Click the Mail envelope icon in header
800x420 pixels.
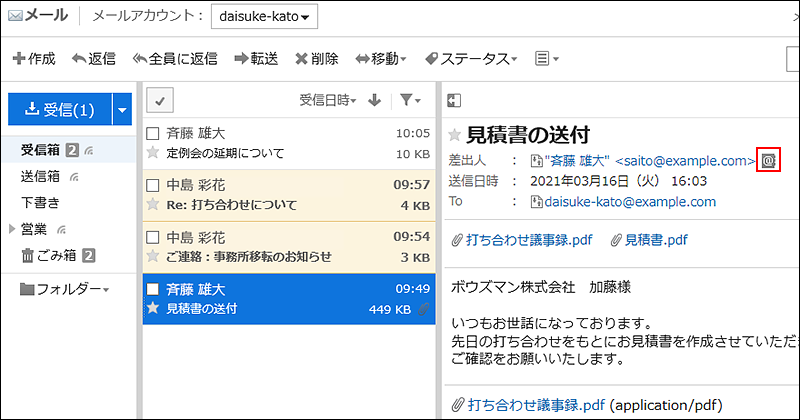[x=15, y=16]
